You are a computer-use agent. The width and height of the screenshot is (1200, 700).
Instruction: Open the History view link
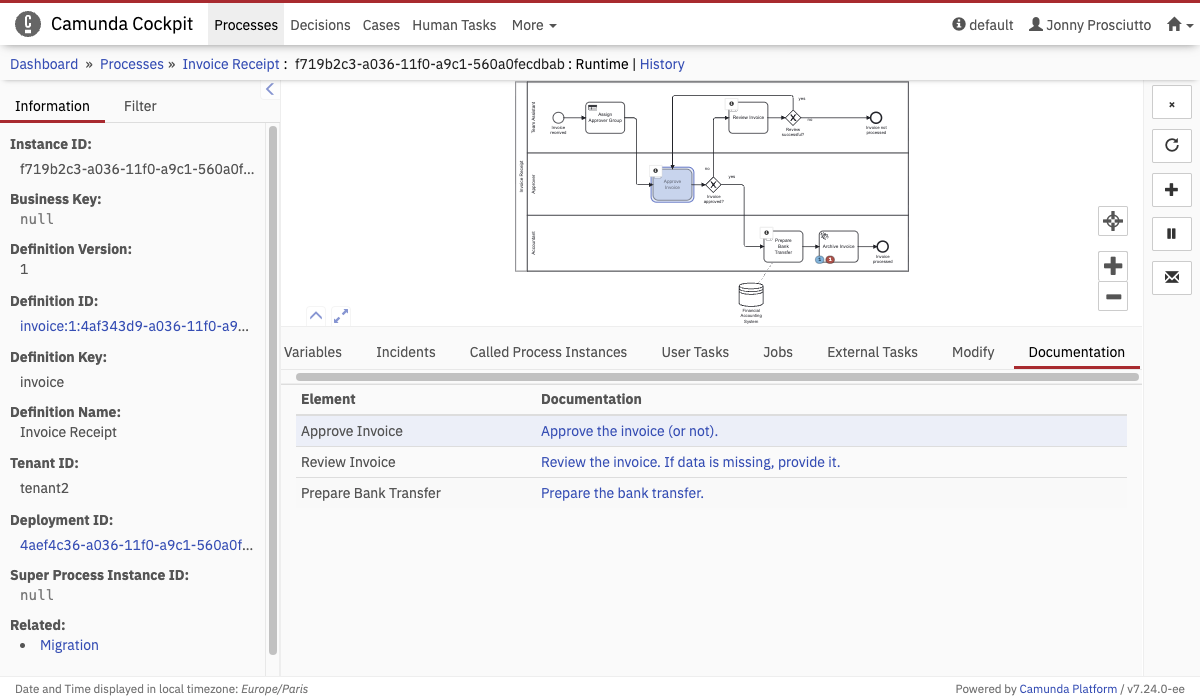coord(662,64)
